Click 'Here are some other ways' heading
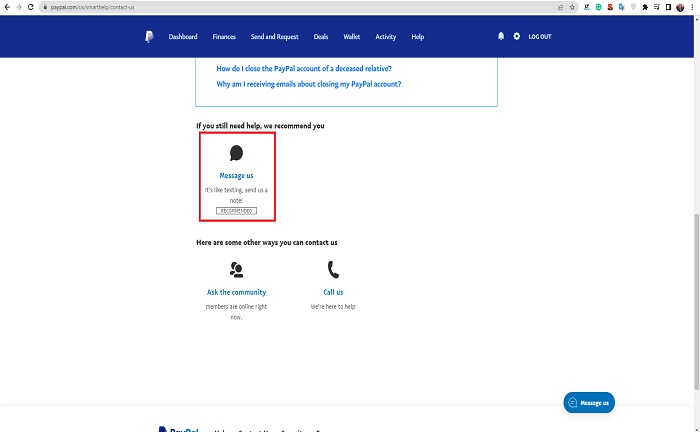The width and height of the screenshot is (700, 432). tap(267, 242)
